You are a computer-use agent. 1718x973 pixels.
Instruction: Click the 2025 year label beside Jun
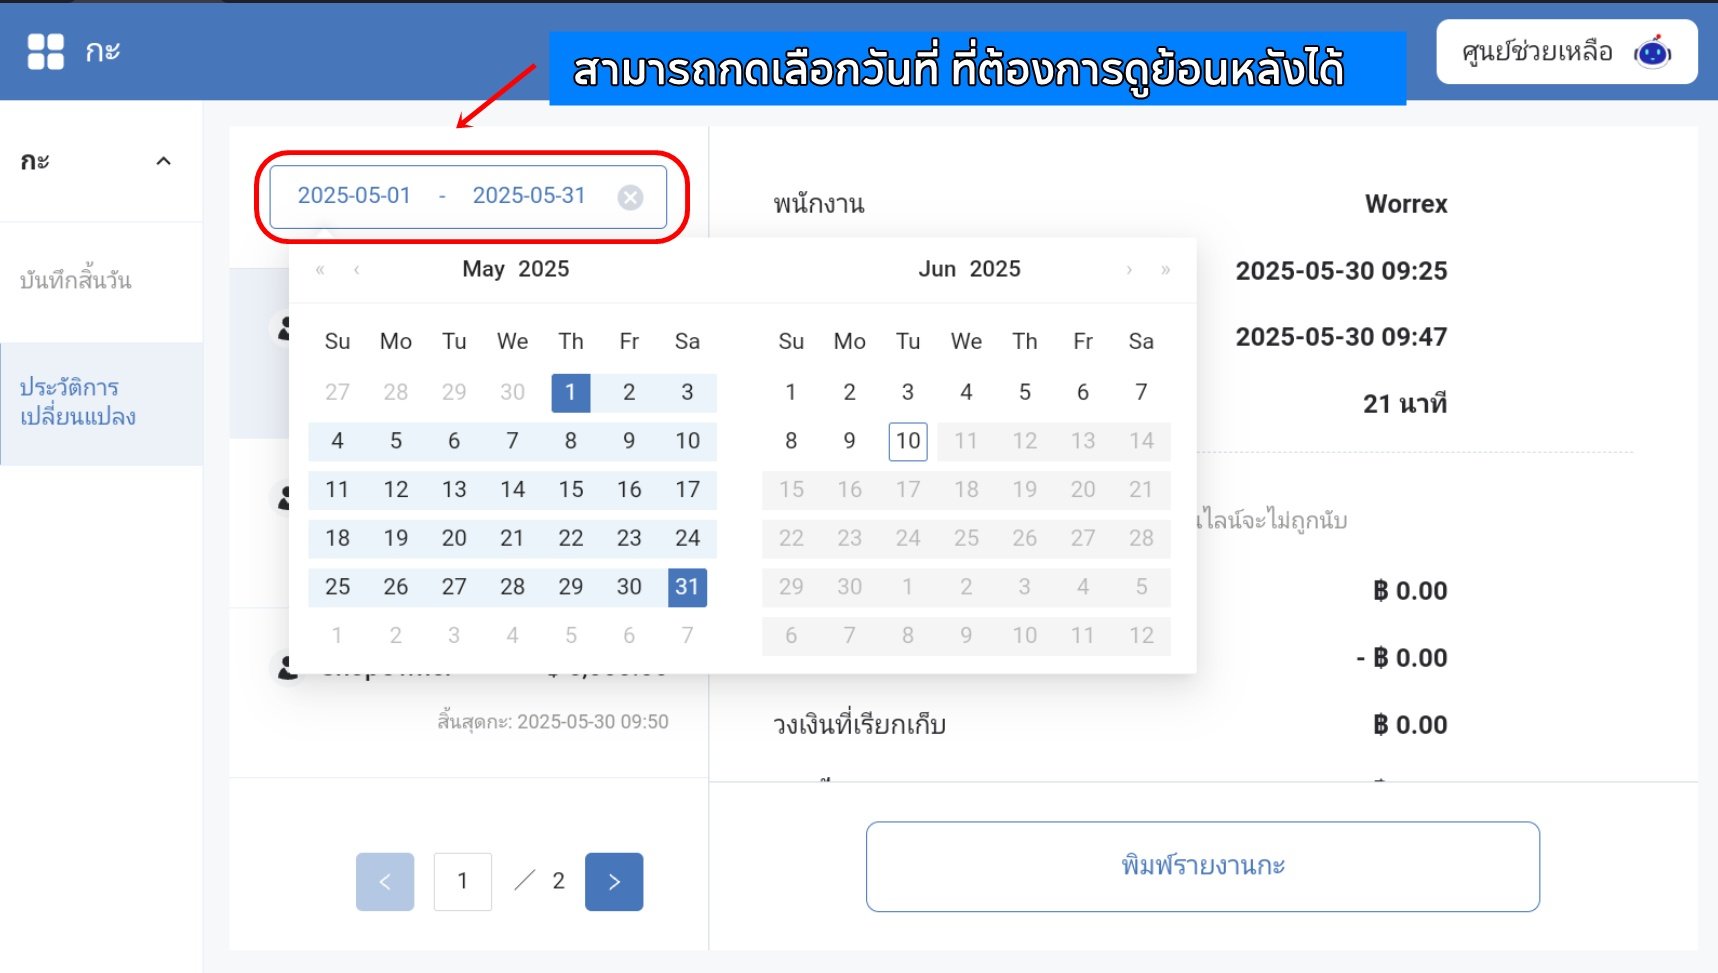pos(995,269)
